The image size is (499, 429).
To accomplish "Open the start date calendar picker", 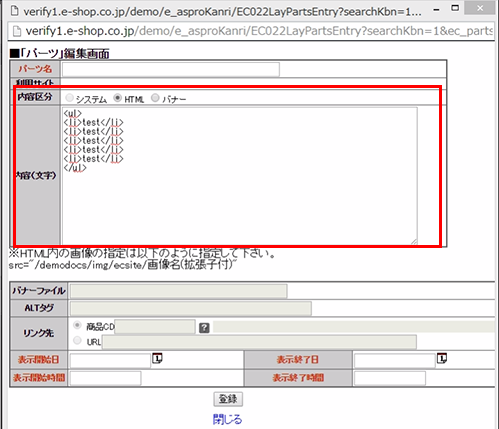I will tap(157, 358).
